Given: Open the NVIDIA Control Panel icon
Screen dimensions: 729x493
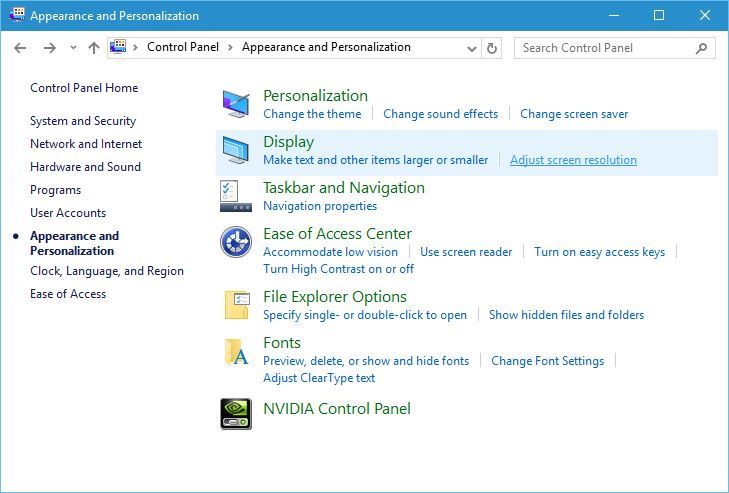Looking at the screenshot, I should coord(236,414).
